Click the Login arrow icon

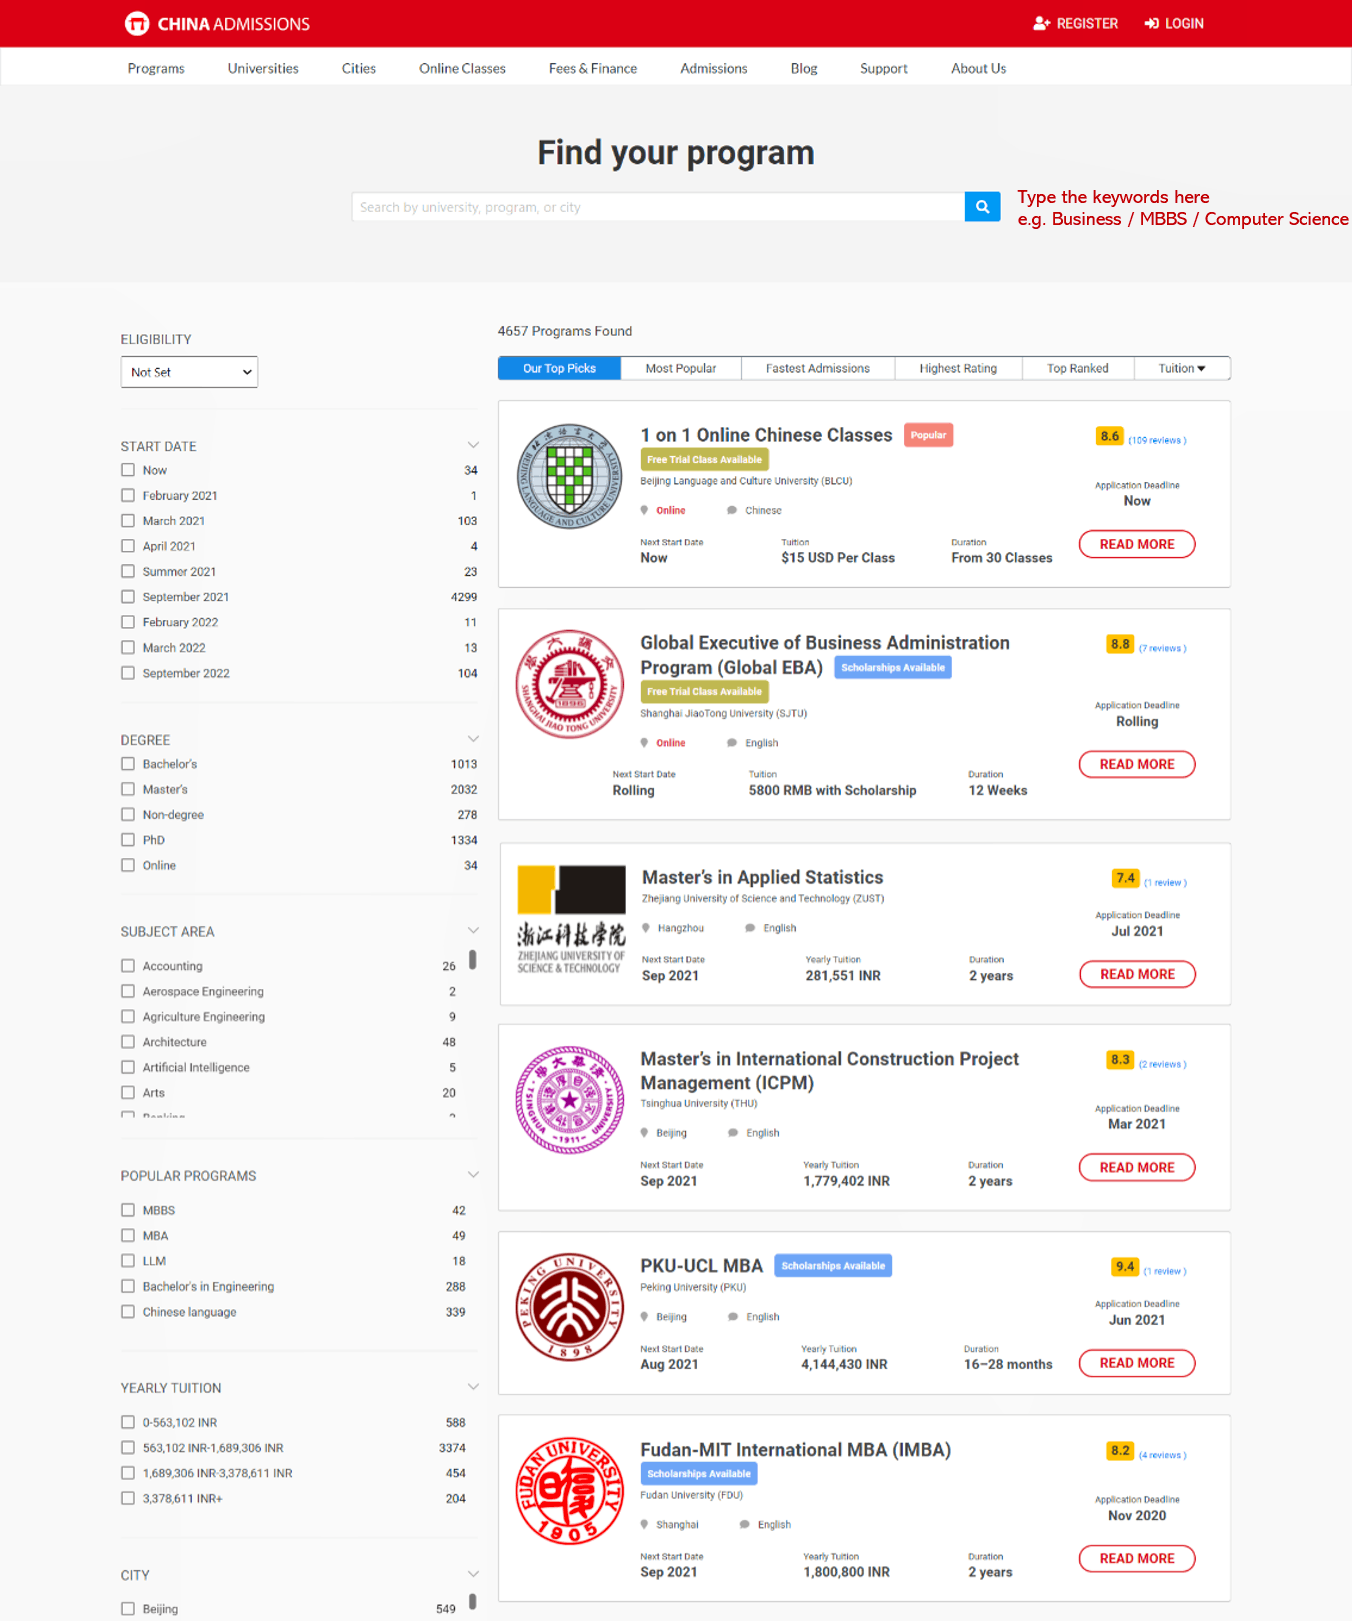pos(1152,23)
